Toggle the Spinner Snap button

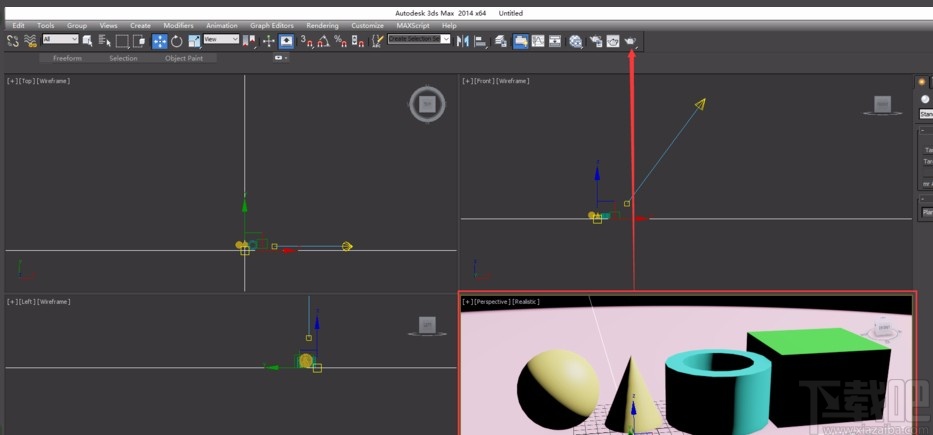tap(358, 40)
